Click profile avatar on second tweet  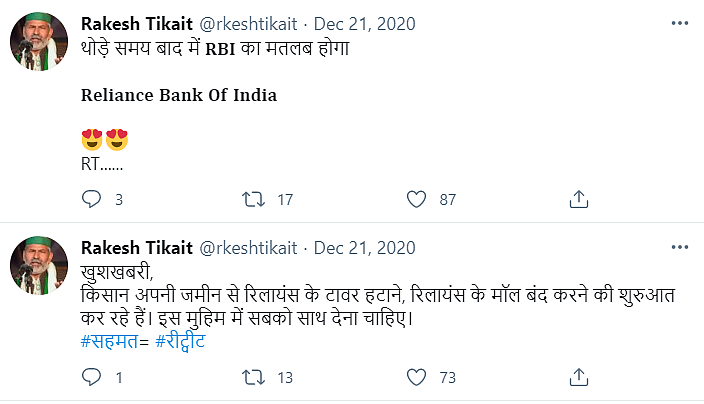pyautogui.click(x=39, y=270)
